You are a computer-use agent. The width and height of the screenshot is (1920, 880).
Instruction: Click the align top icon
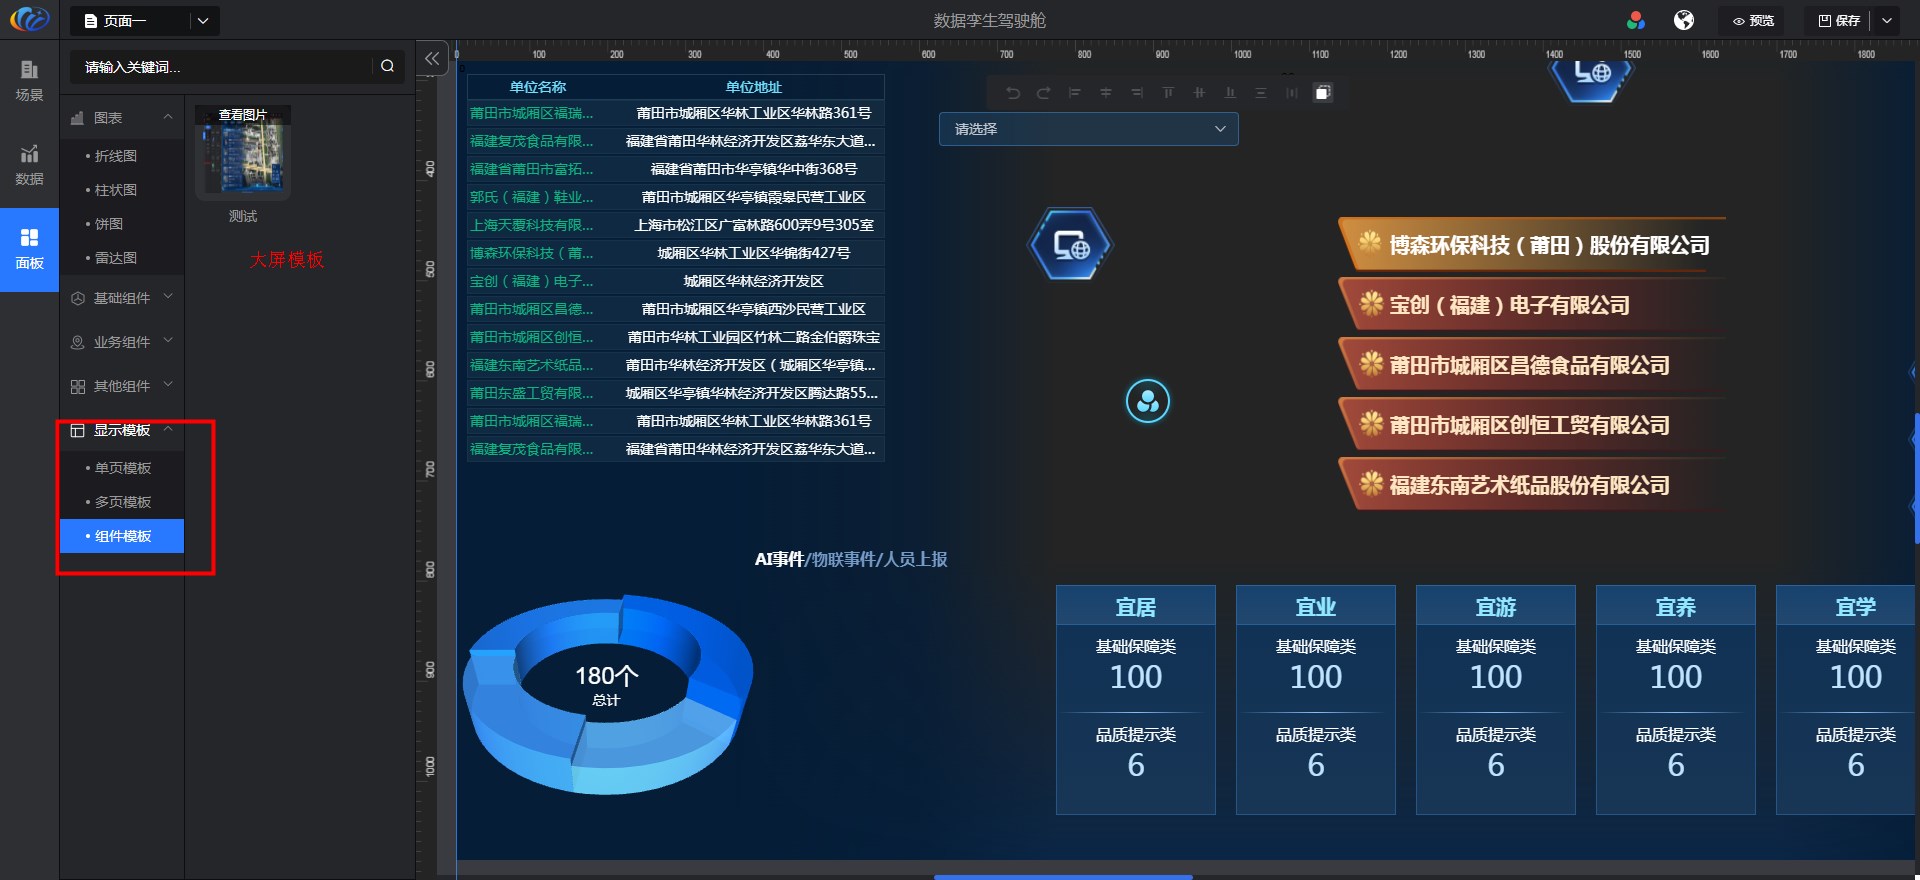coord(1167,93)
